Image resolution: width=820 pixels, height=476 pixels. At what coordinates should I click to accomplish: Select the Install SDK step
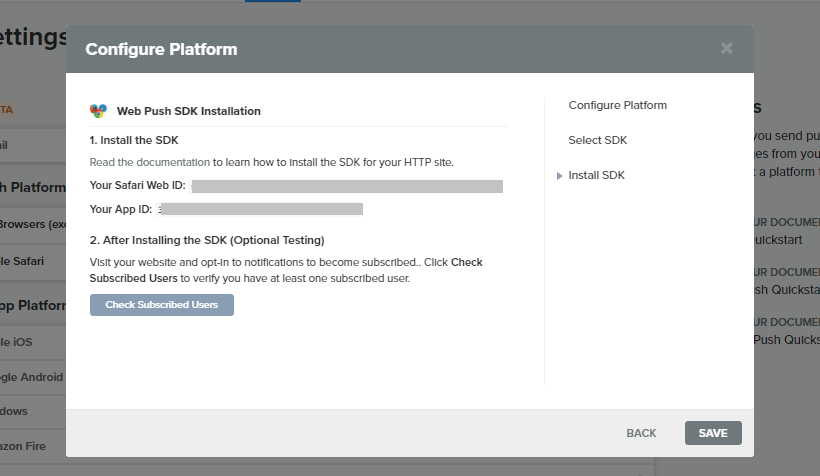tap(596, 175)
